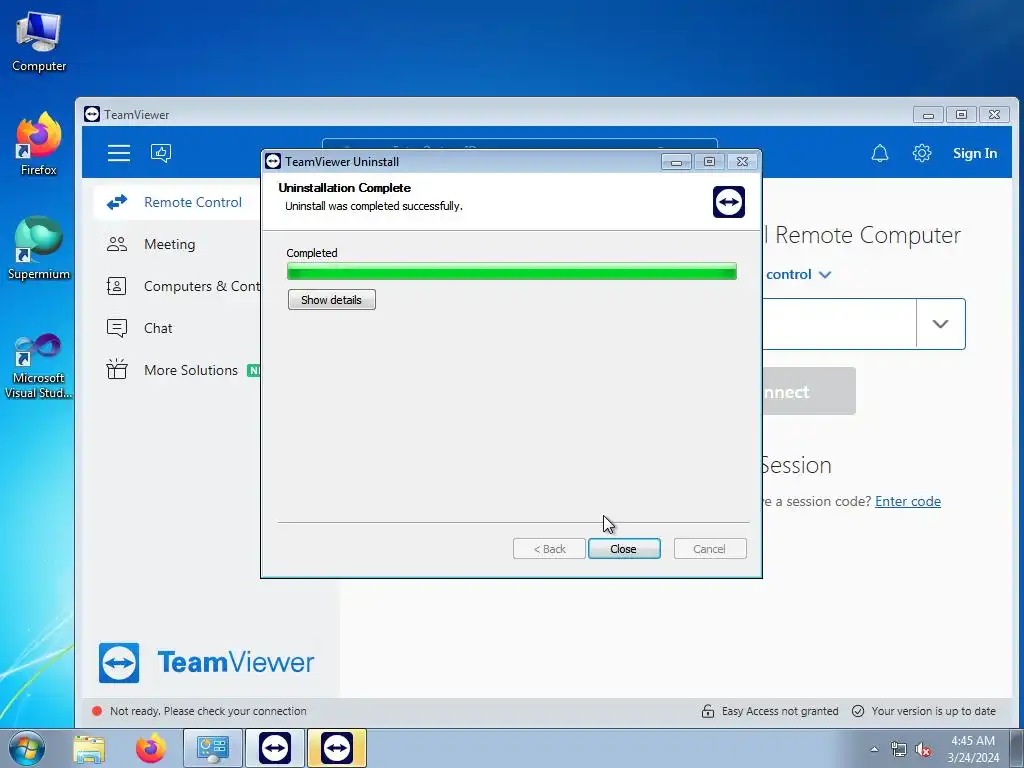Click the TeamViewer main window title icon
The height and width of the screenshot is (768, 1024).
92,114
